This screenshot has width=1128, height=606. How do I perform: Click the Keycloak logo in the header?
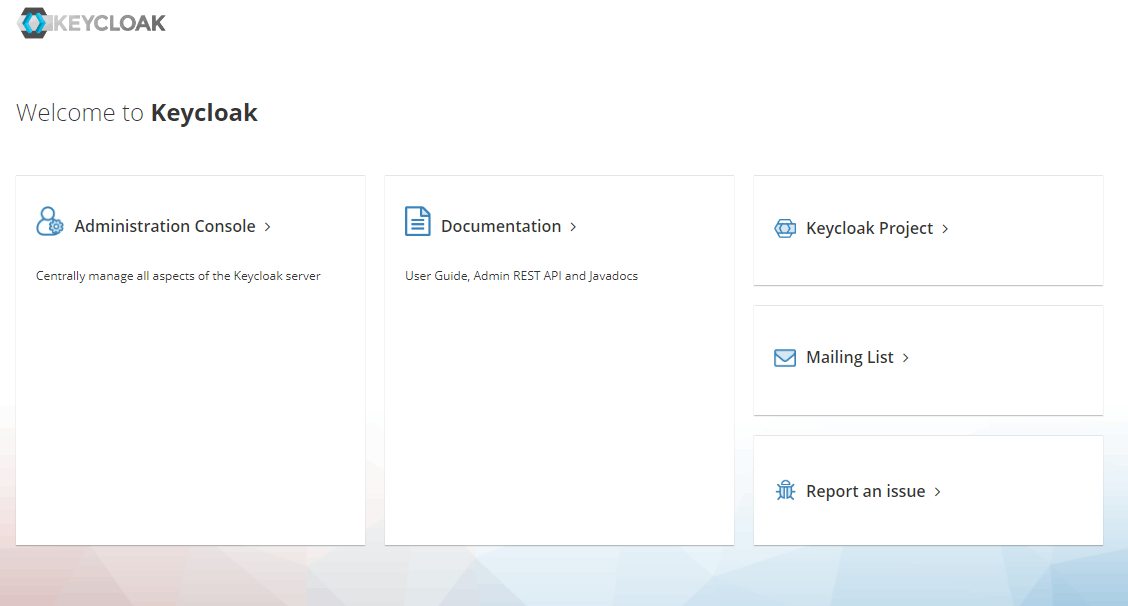[91, 23]
